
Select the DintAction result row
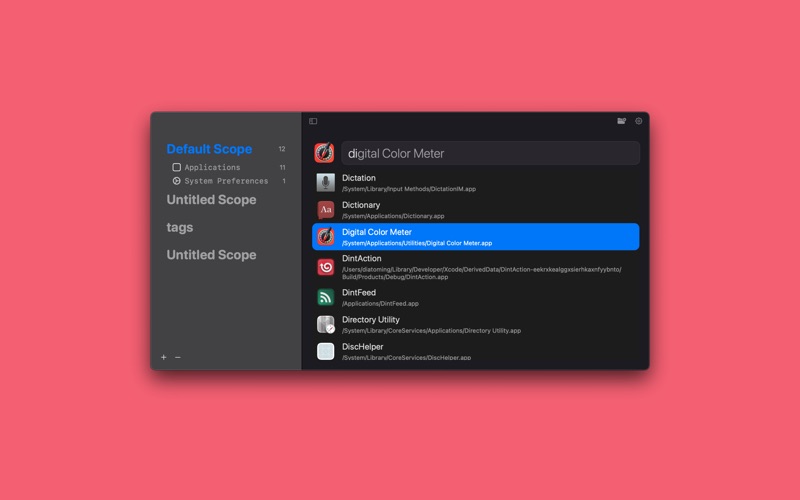[476, 267]
